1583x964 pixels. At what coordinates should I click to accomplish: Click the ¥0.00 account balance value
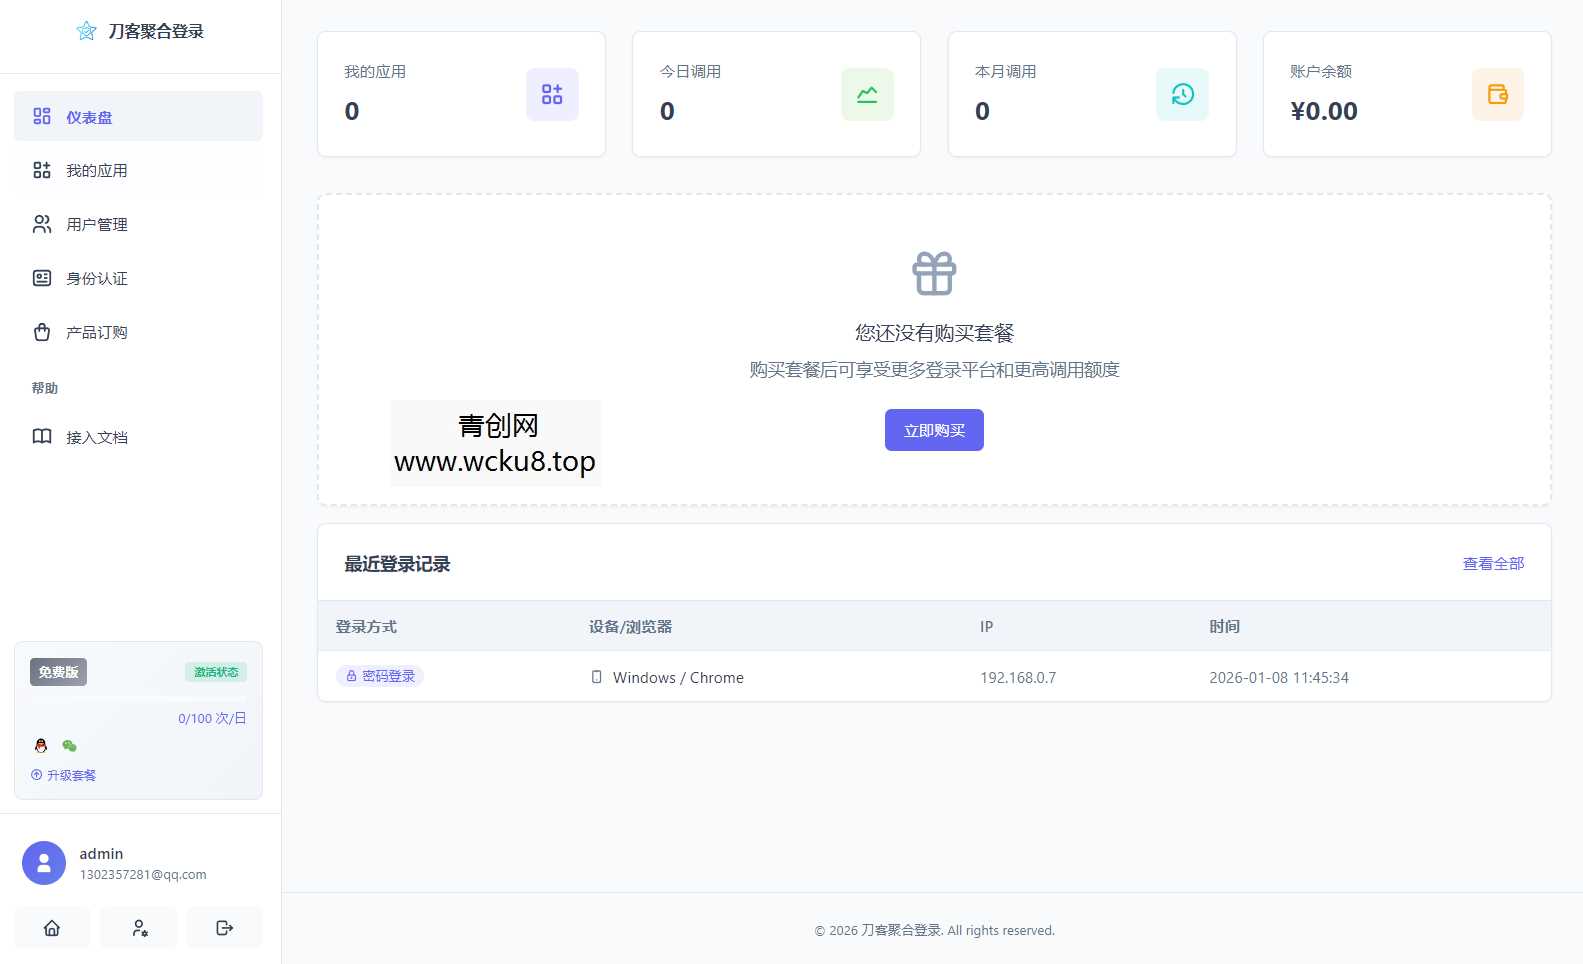point(1324,111)
